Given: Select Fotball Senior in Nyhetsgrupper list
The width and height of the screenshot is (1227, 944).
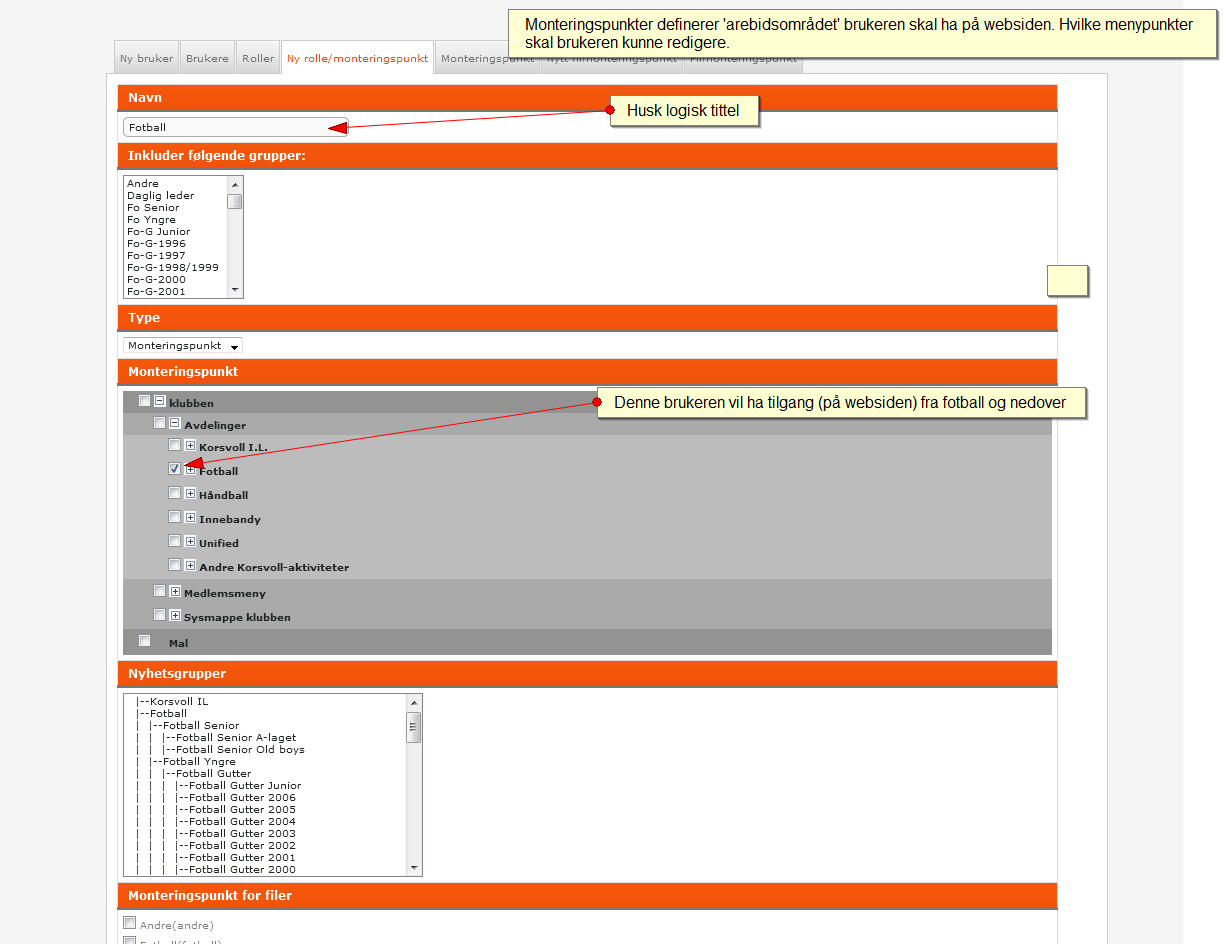Looking at the screenshot, I should [x=188, y=726].
